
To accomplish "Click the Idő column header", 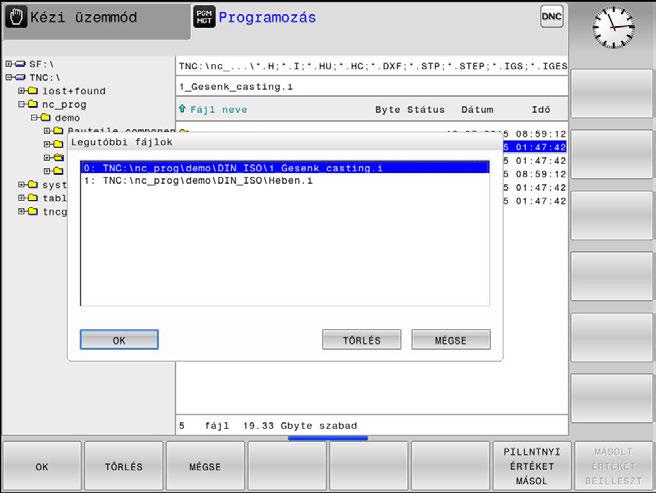I will (541, 110).
